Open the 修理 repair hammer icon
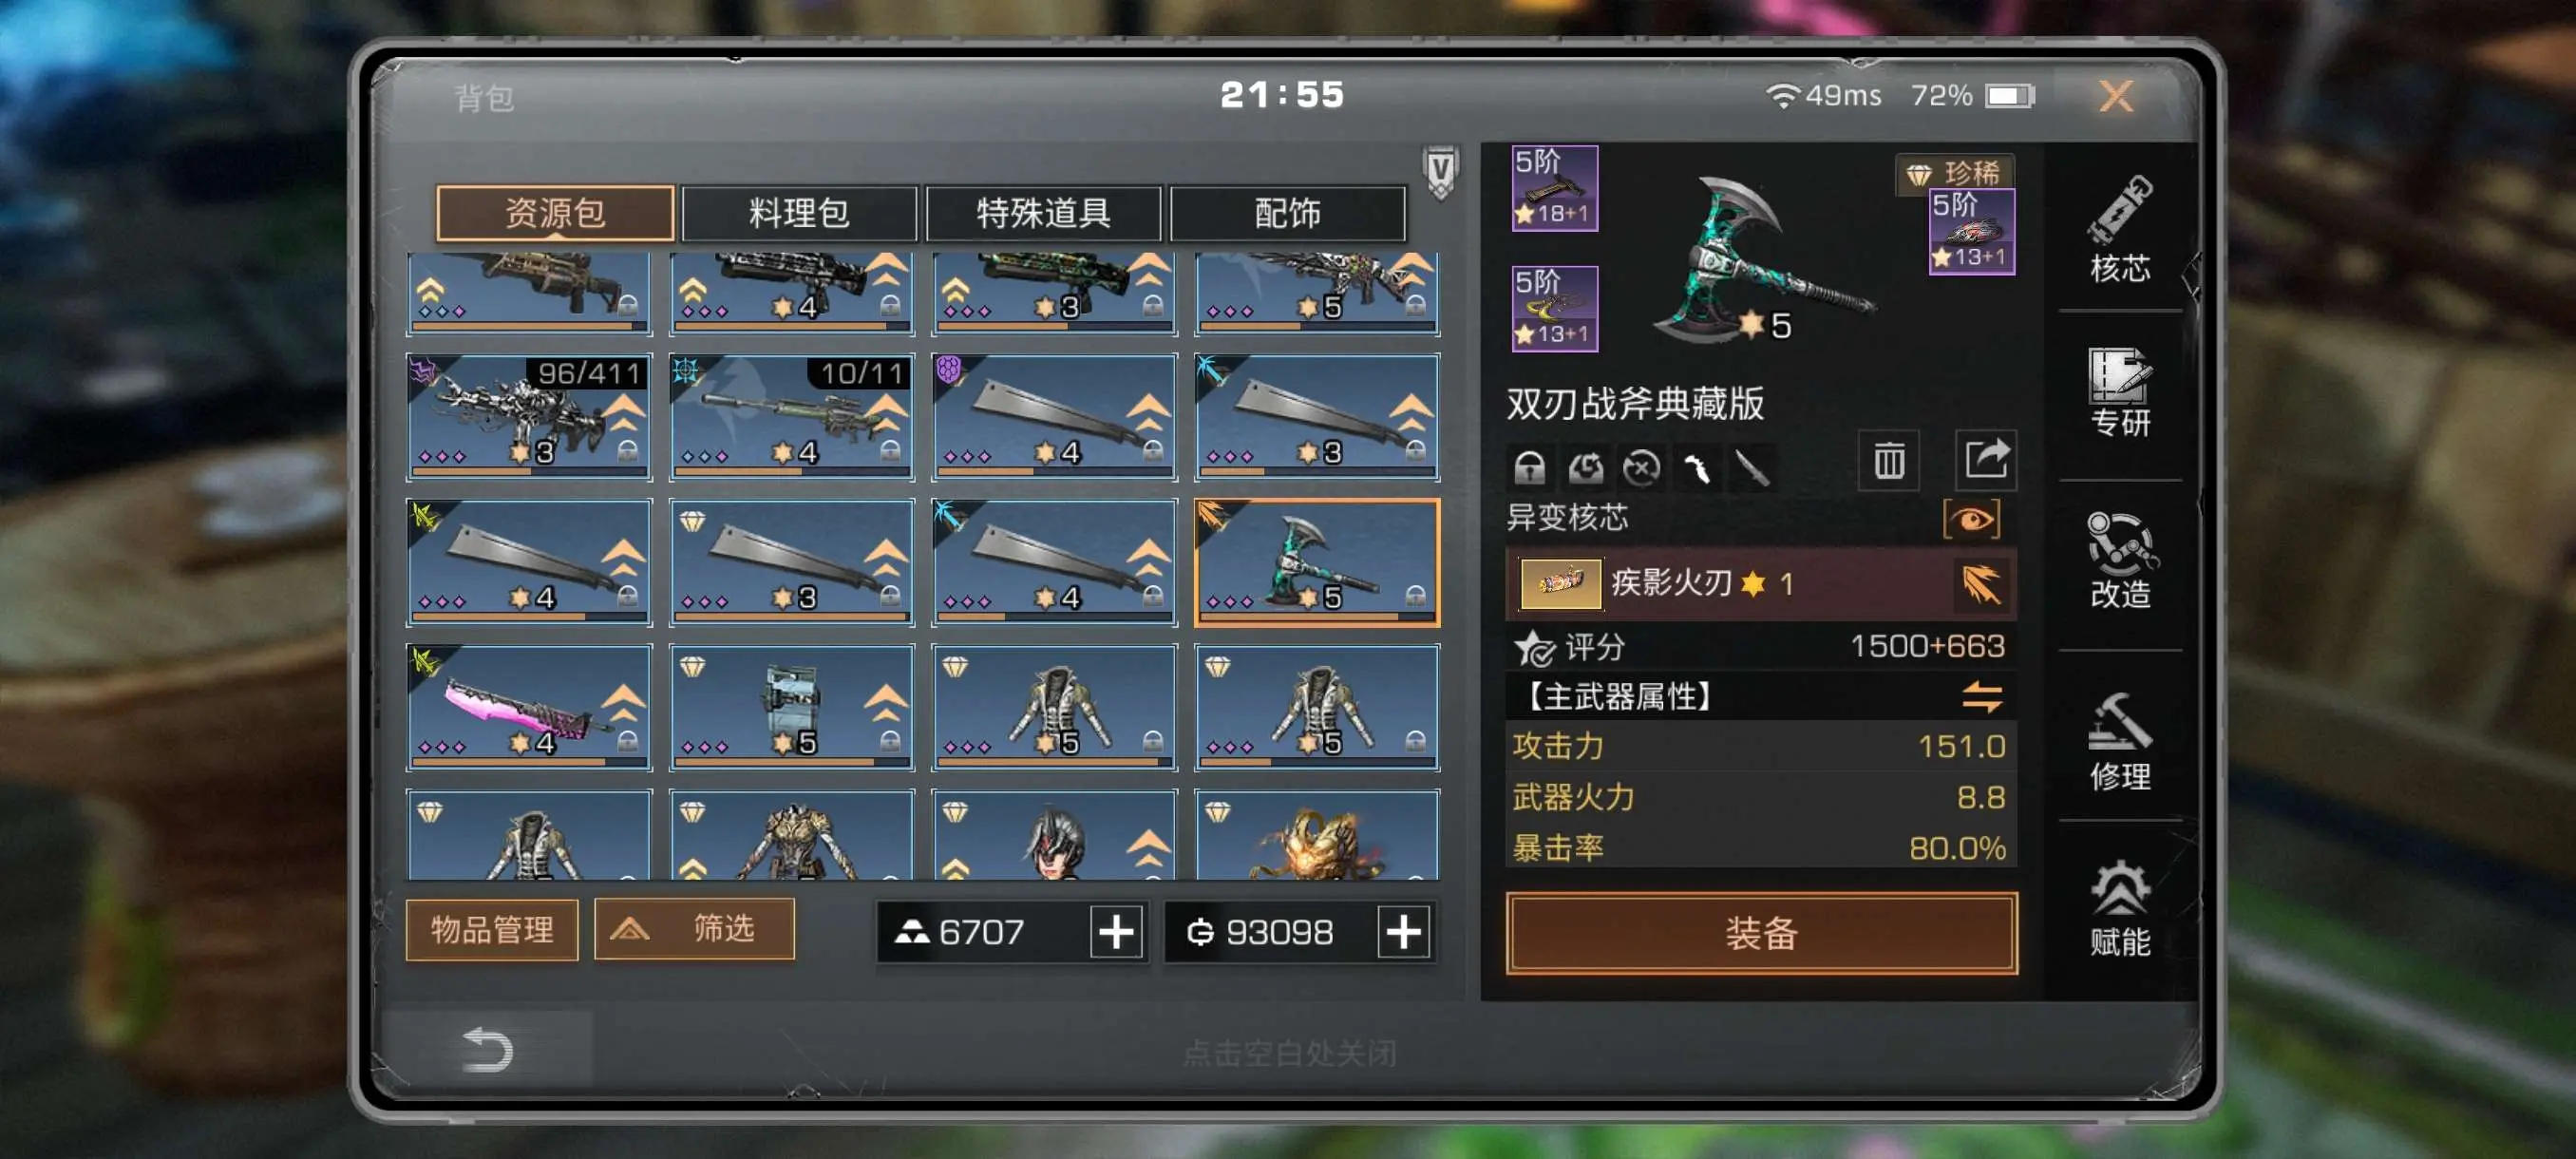Image resolution: width=2576 pixels, height=1159 pixels. click(2119, 741)
